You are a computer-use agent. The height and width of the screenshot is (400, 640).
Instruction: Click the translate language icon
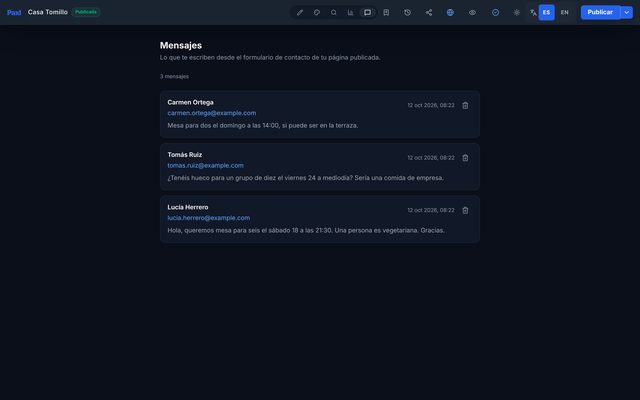533,12
